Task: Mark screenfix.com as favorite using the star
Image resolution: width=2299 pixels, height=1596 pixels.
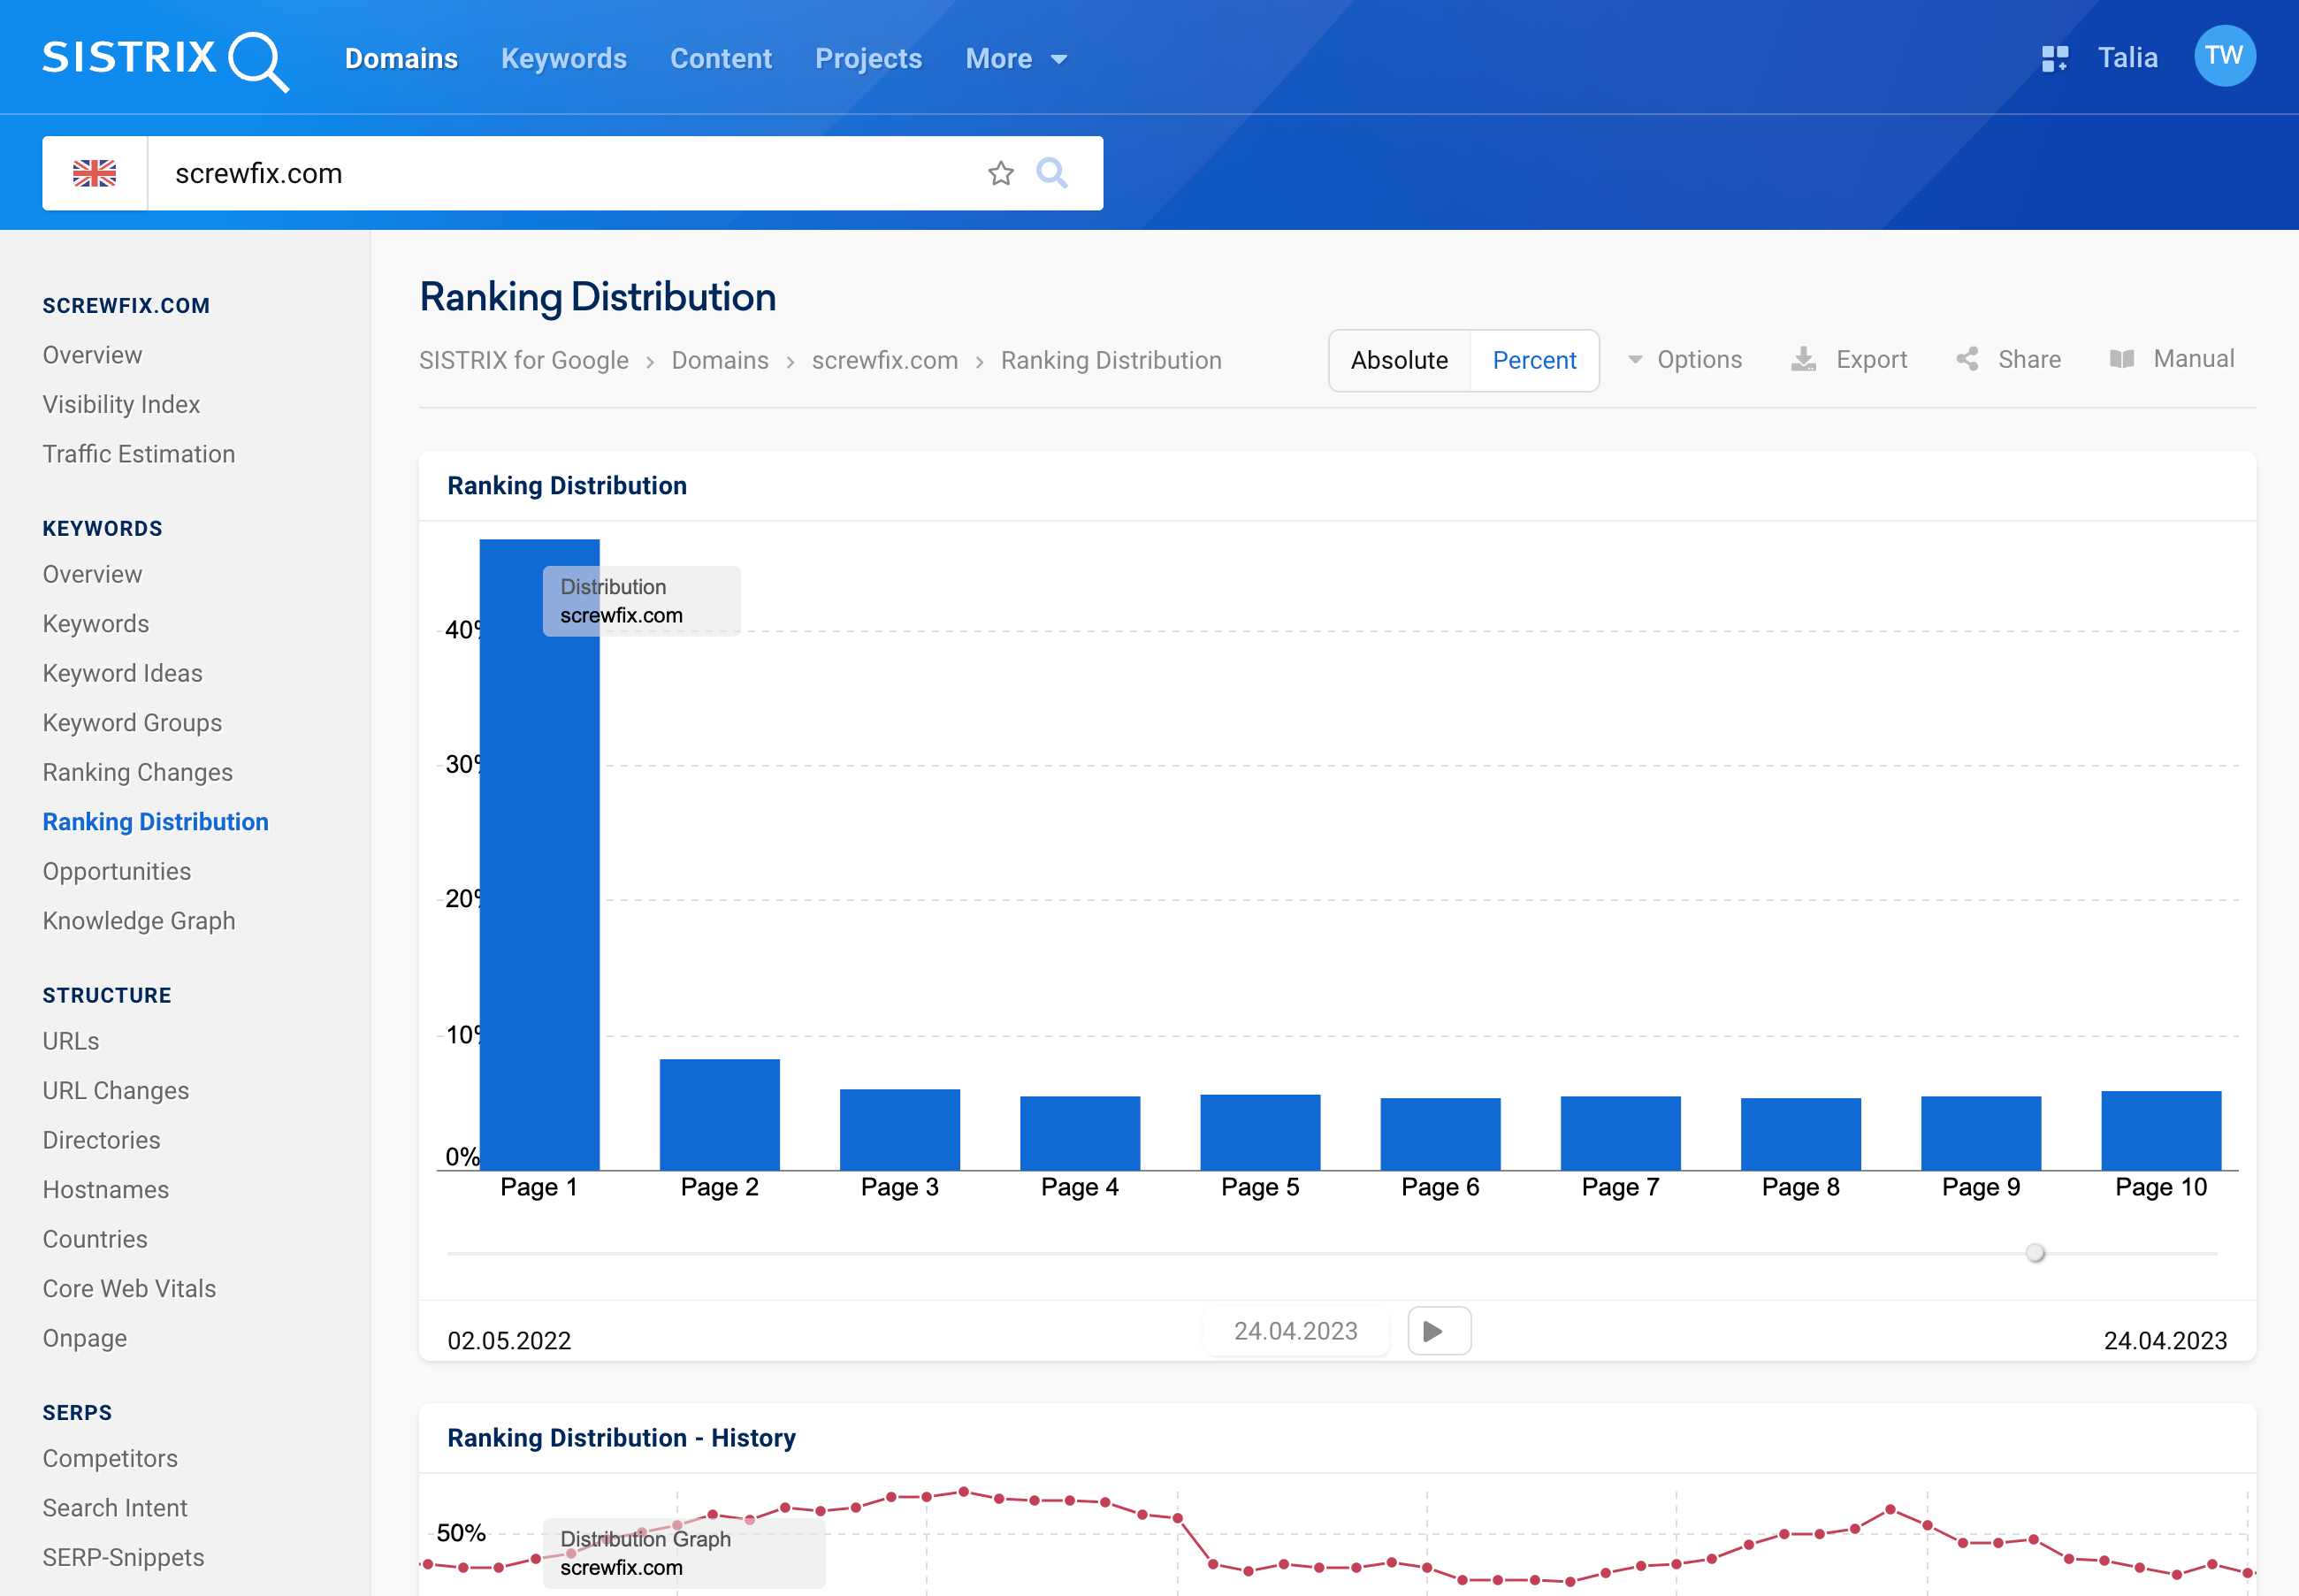Action: 1001,173
